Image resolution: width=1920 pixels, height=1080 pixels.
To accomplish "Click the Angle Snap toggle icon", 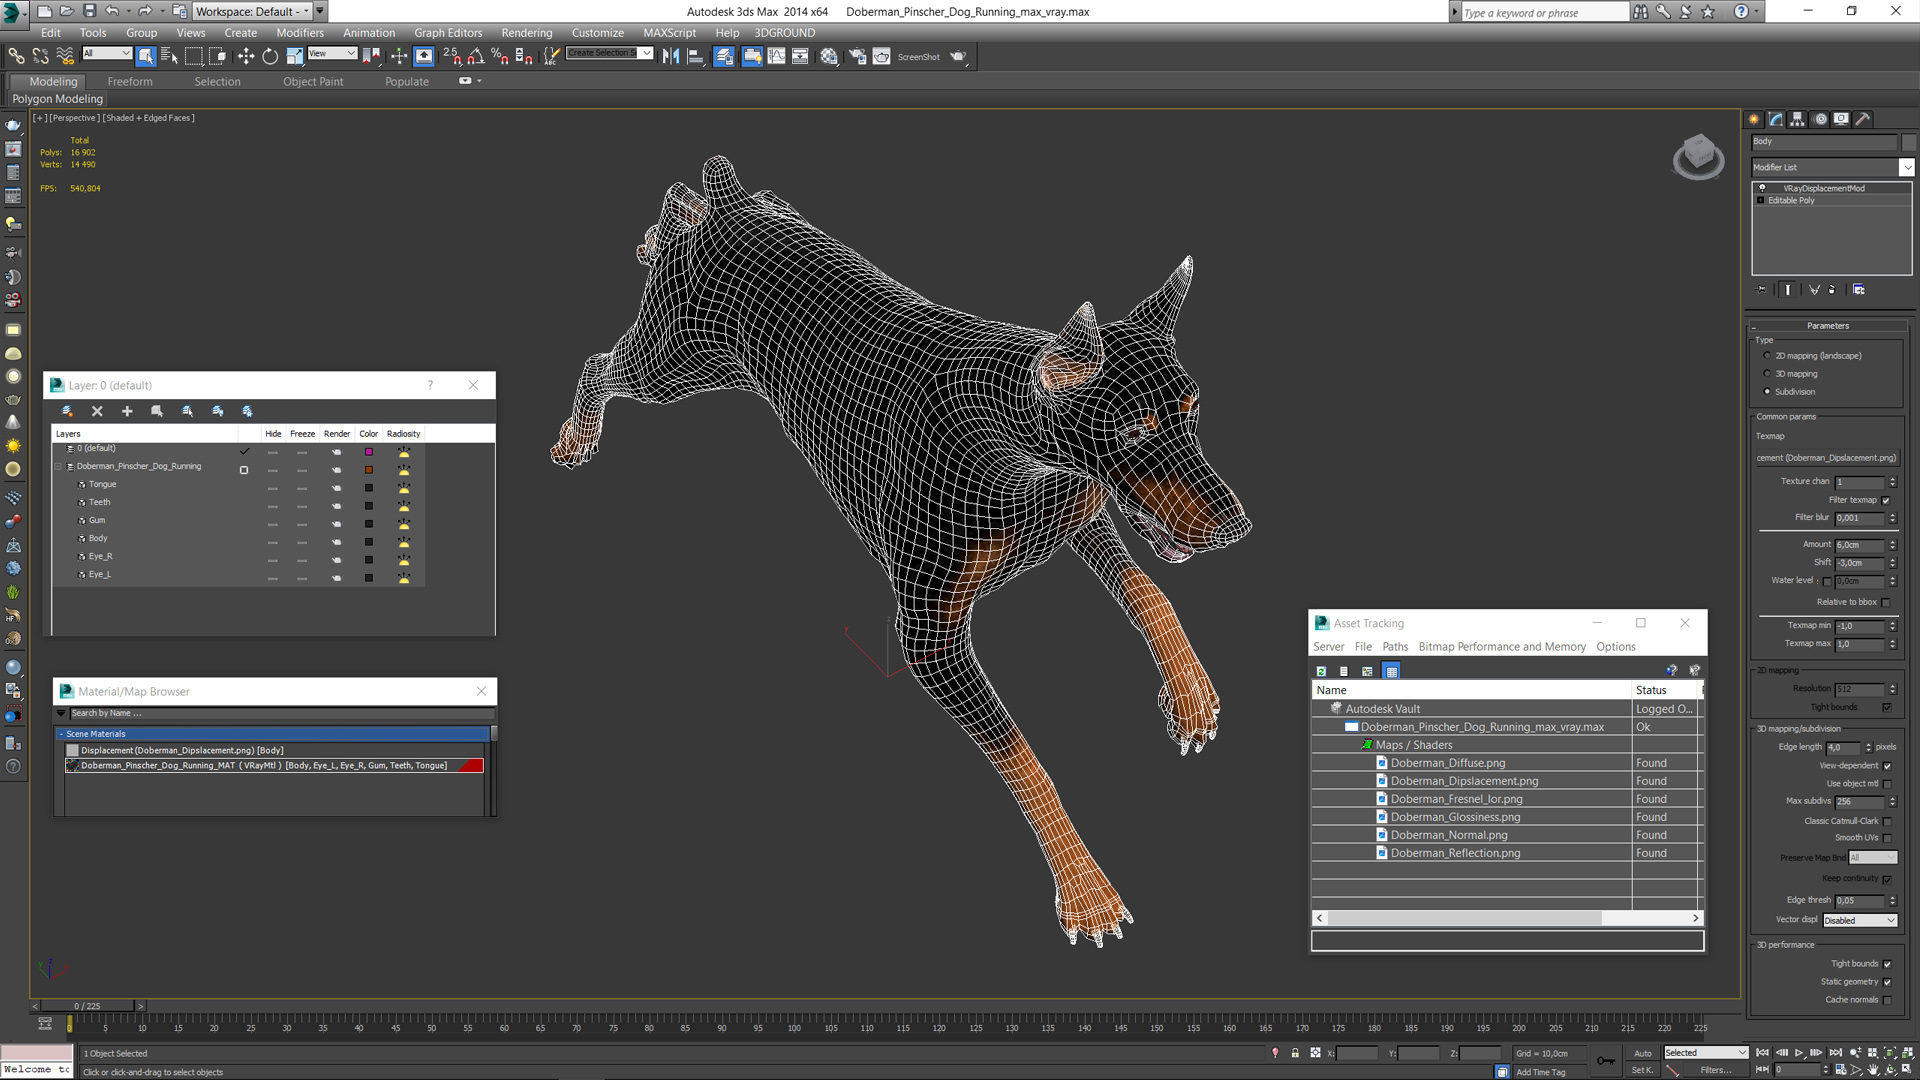I will coord(476,57).
